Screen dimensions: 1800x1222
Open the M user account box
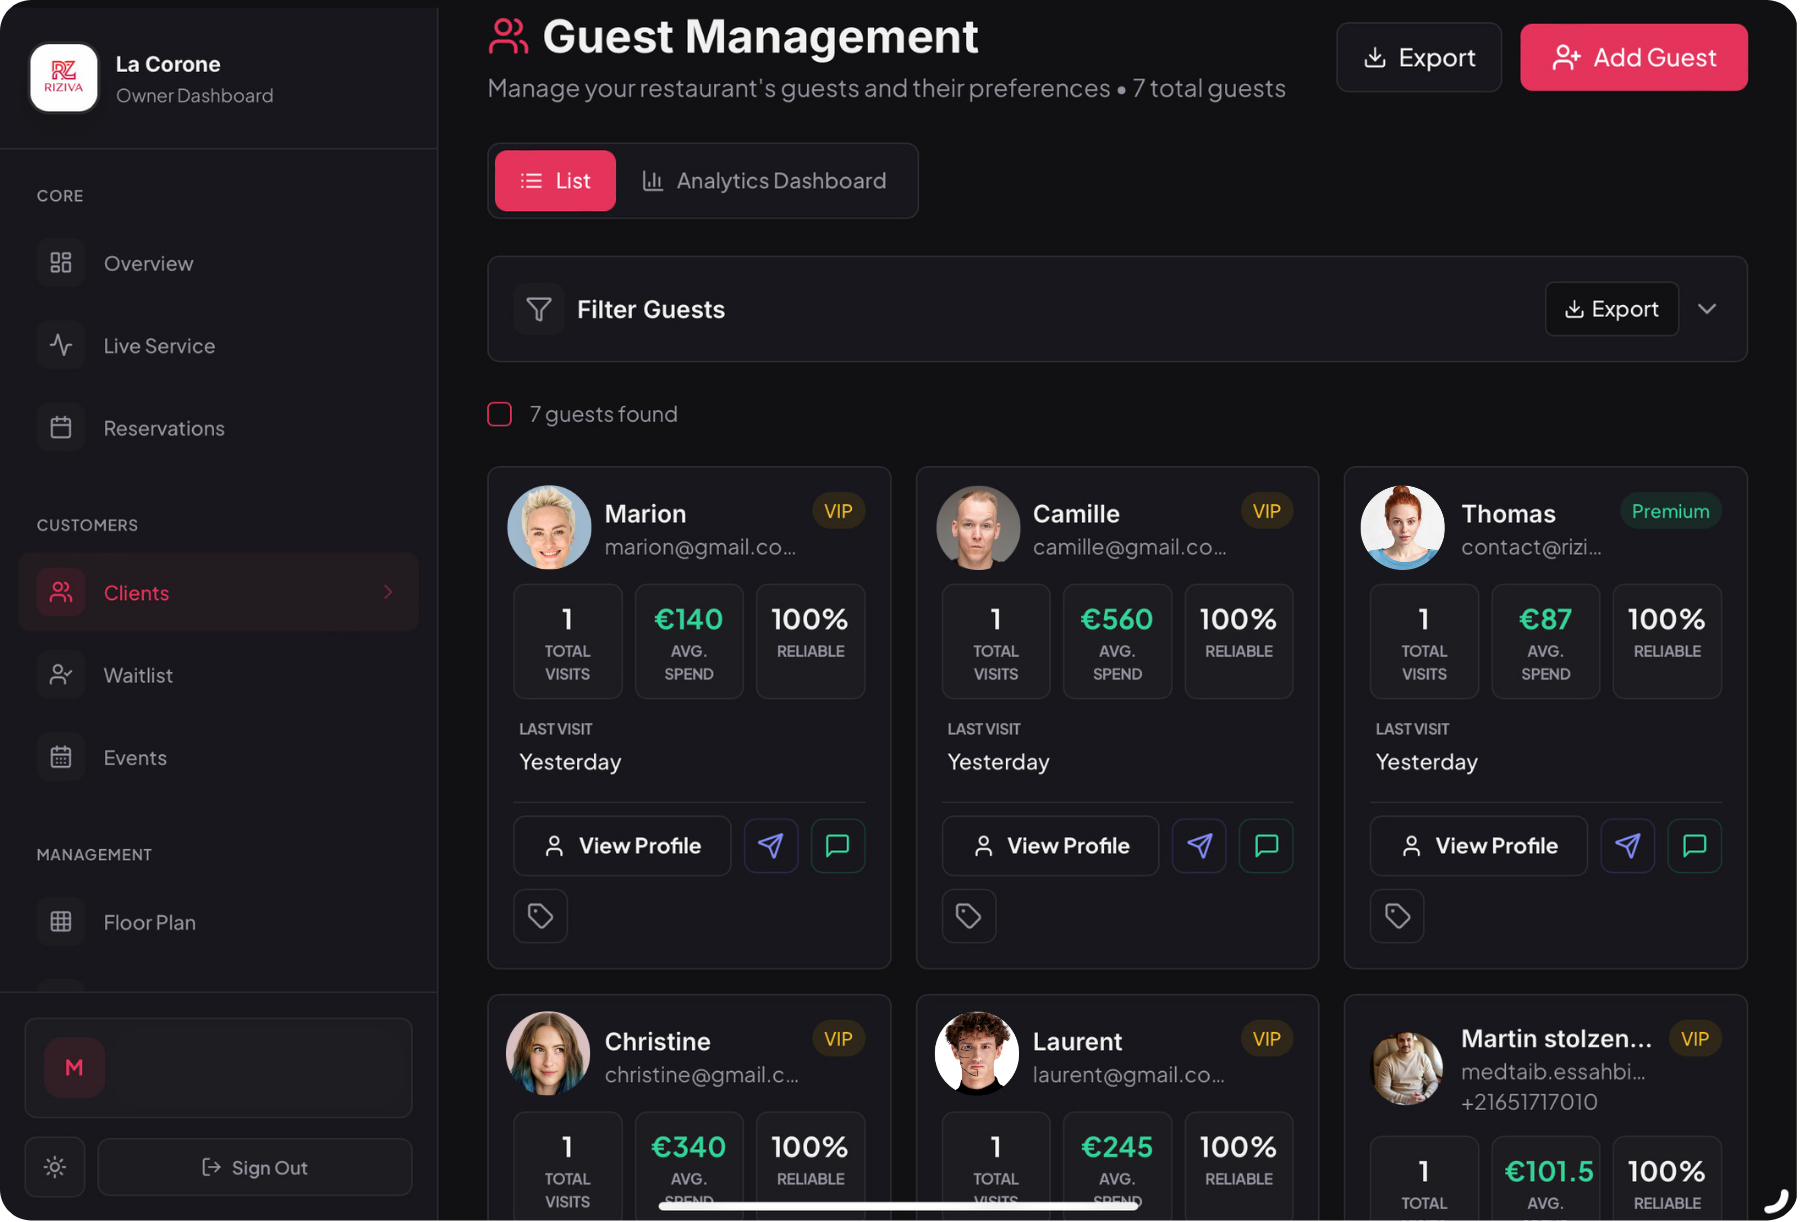[218, 1067]
